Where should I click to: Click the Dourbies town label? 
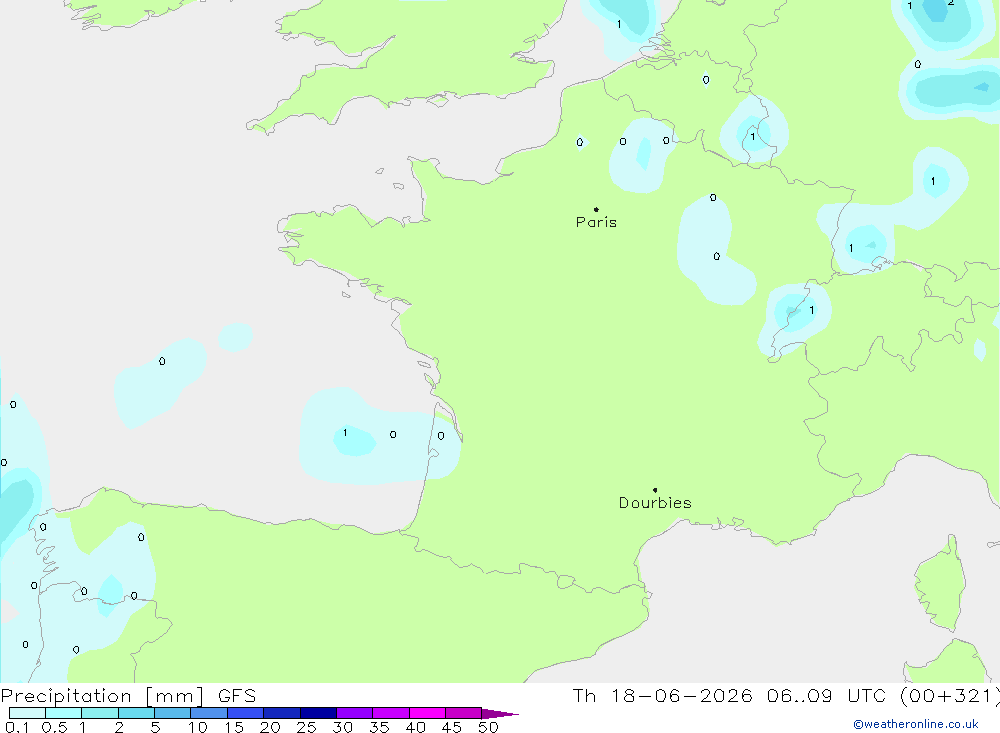pos(655,503)
